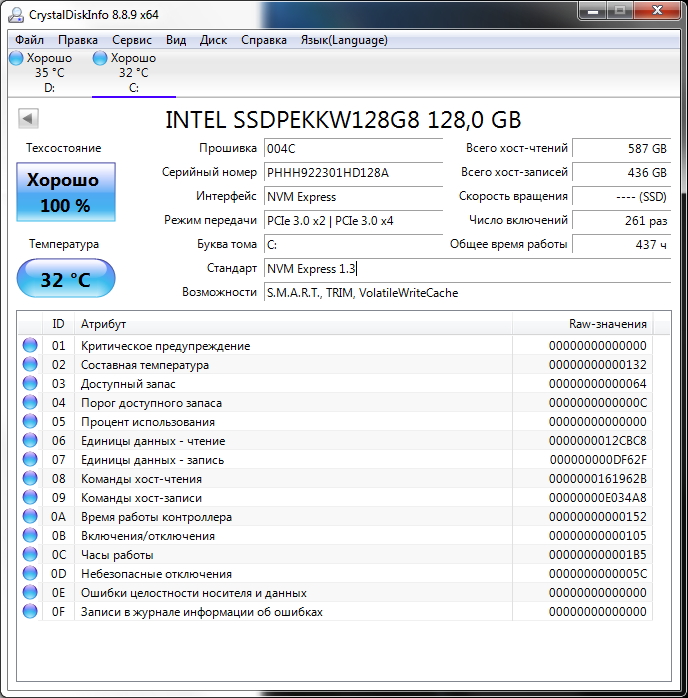Click the CrystalDiskInfo app icon in title bar
The image size is (688, 698).
[x=16, y=15]
